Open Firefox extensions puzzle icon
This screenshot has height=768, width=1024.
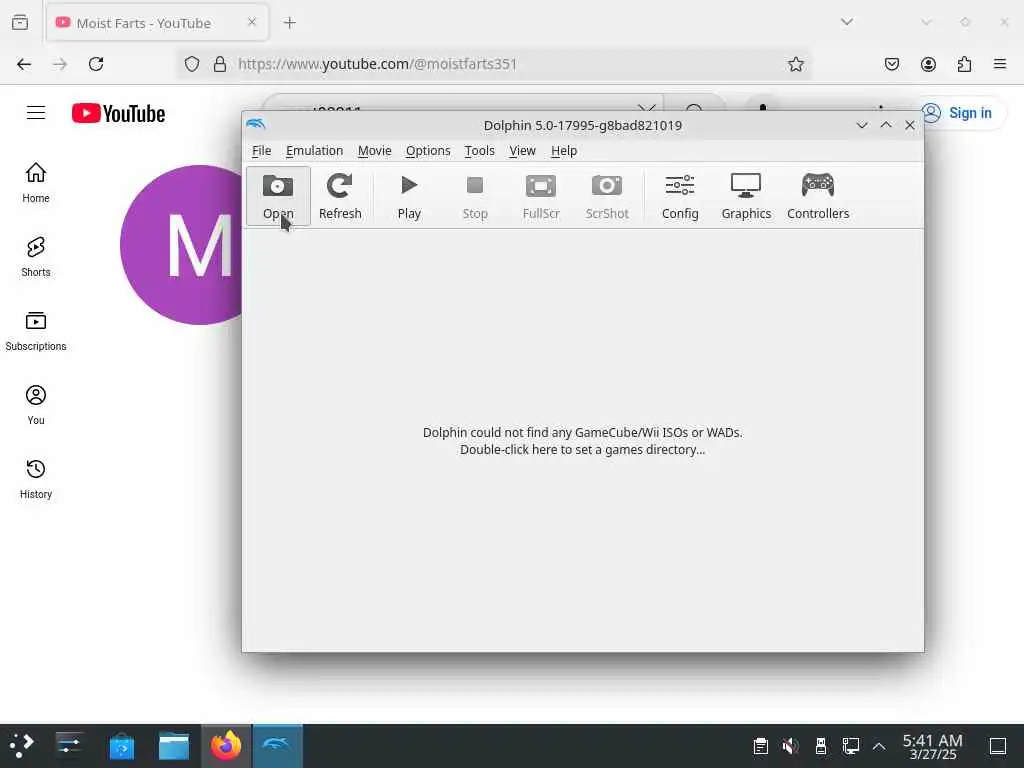[964, 64]
